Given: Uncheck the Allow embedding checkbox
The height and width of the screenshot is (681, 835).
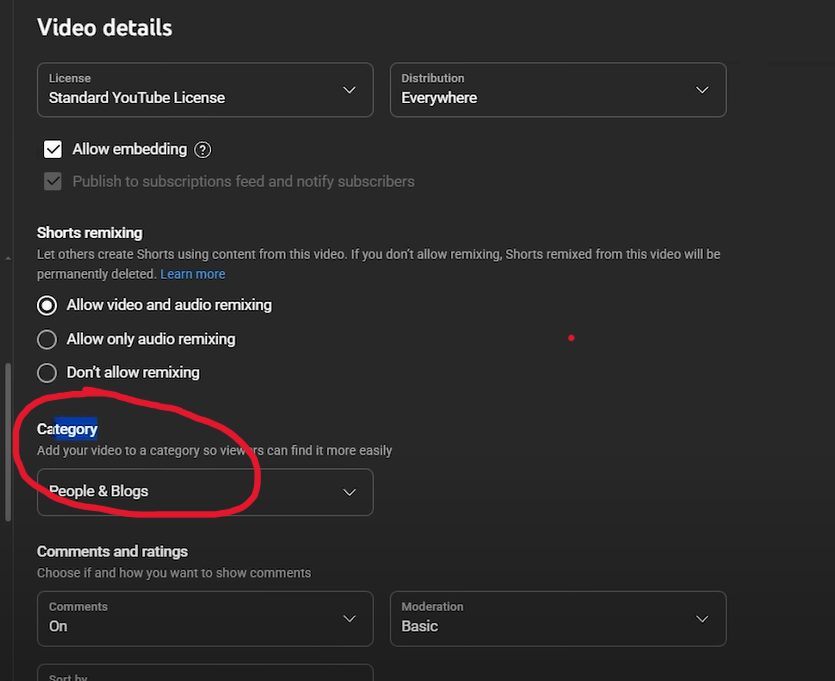Looking at the screenshot, I should tap(52, 149).
